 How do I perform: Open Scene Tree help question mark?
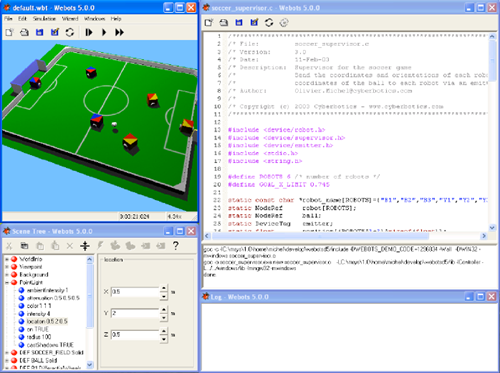point(176,246)
